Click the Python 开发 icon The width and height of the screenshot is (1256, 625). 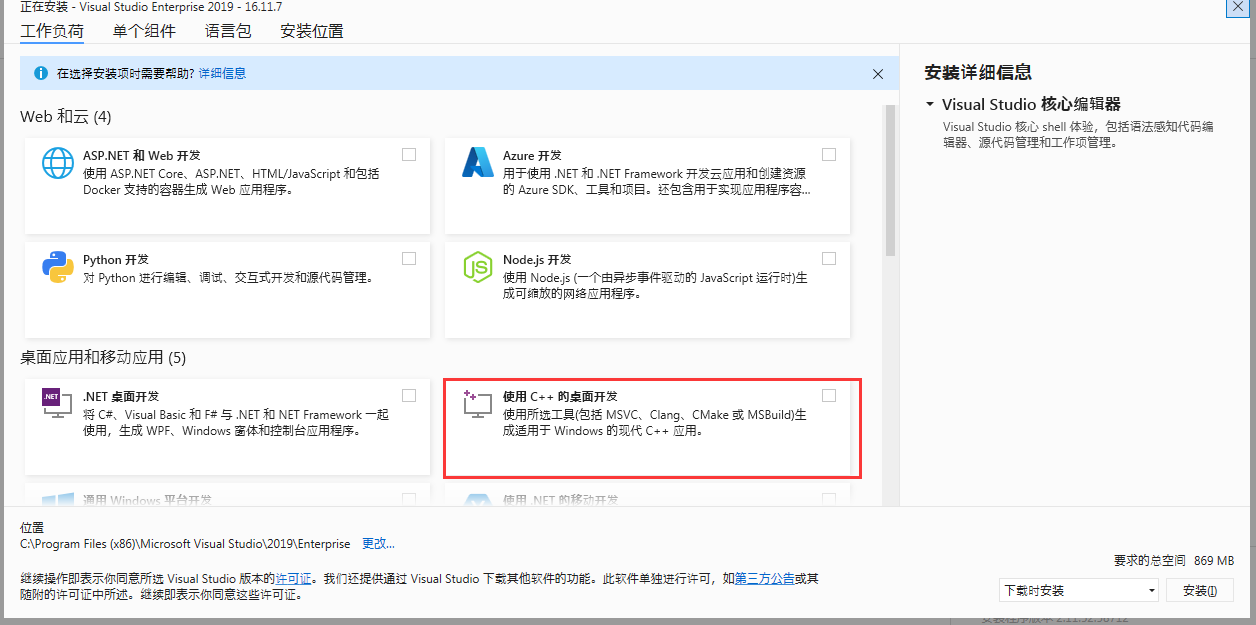pyautogui.click(x=57, y=267)
